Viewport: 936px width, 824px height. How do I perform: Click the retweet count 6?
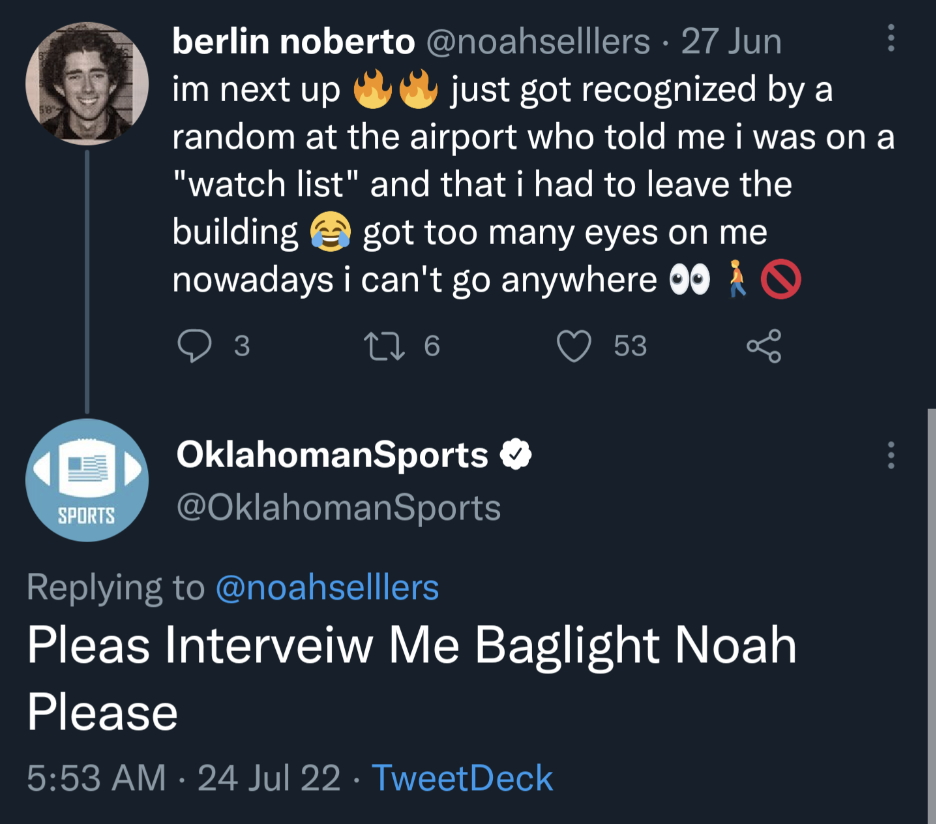point(431,346)
